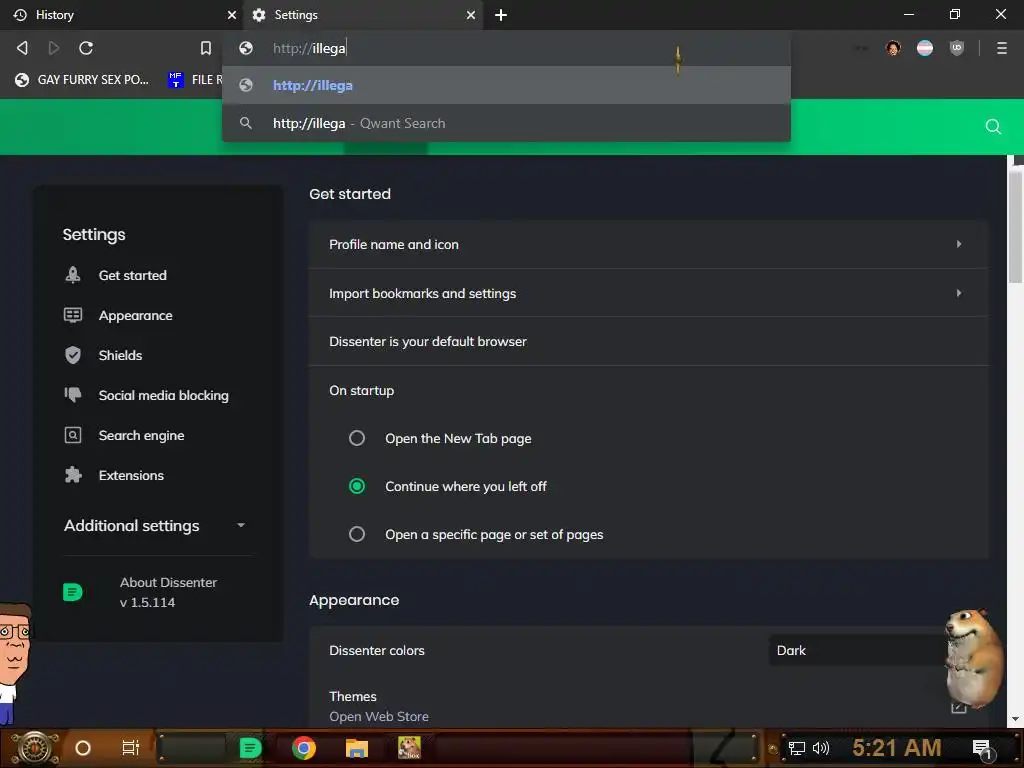Go back with the back arrow

pos(22,48)
